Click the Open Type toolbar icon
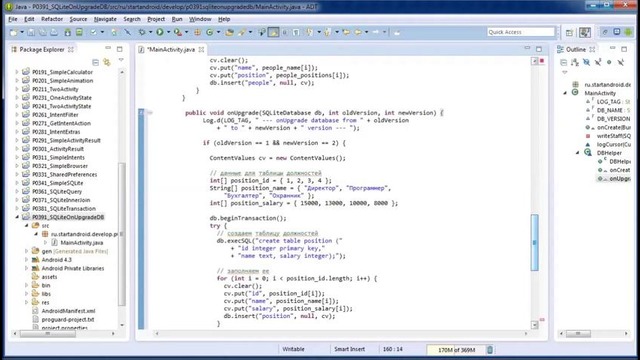The width and height of the screenshot is (640, 360). pyautogui.click(x=229, y=32)
